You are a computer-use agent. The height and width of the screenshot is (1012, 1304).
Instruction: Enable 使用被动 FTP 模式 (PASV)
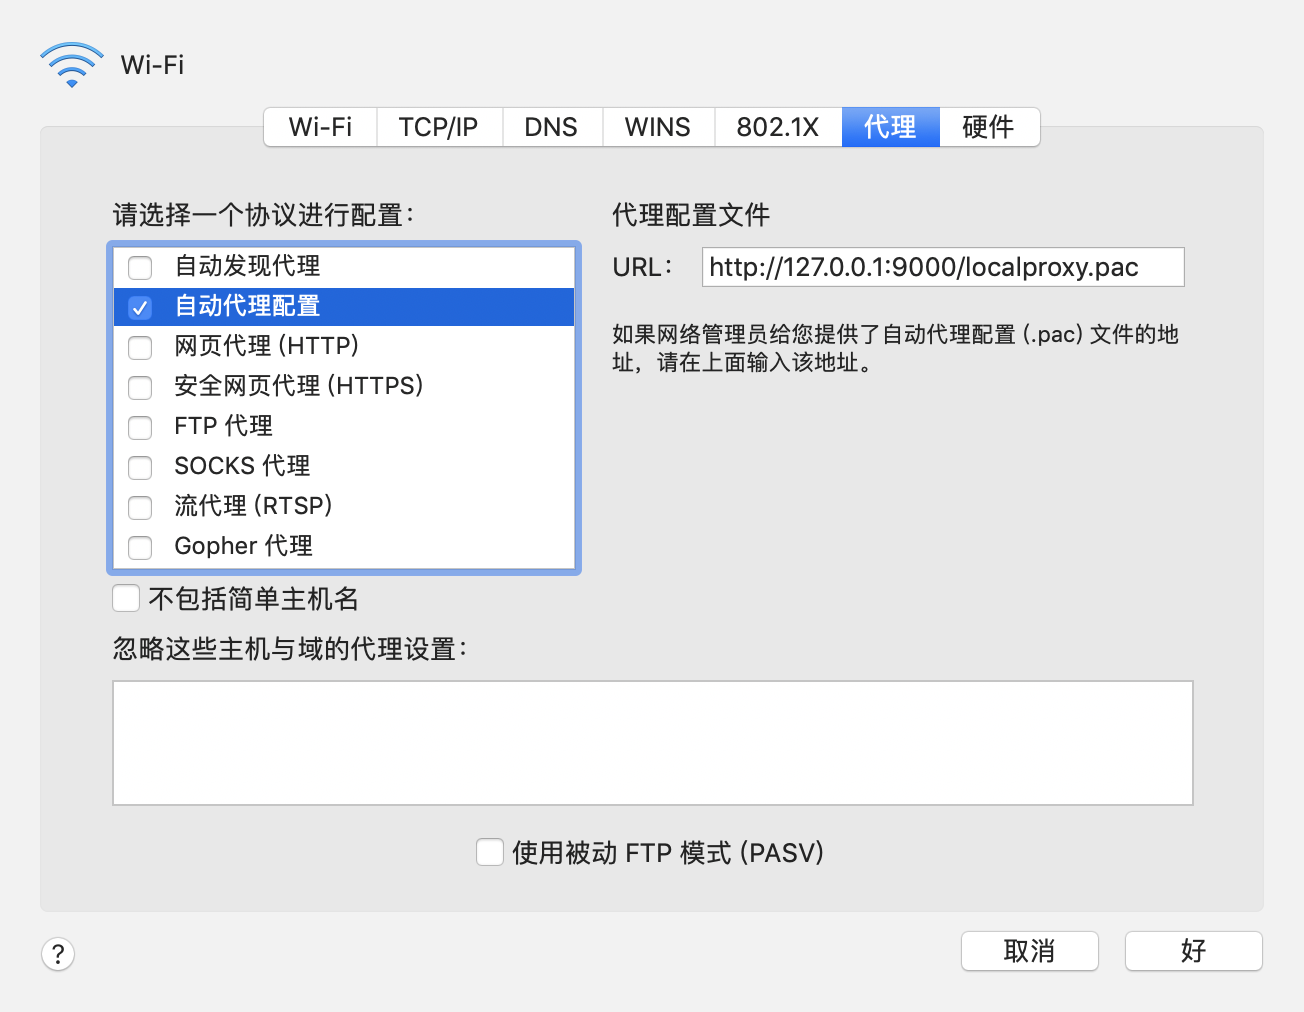click(489, 851)
